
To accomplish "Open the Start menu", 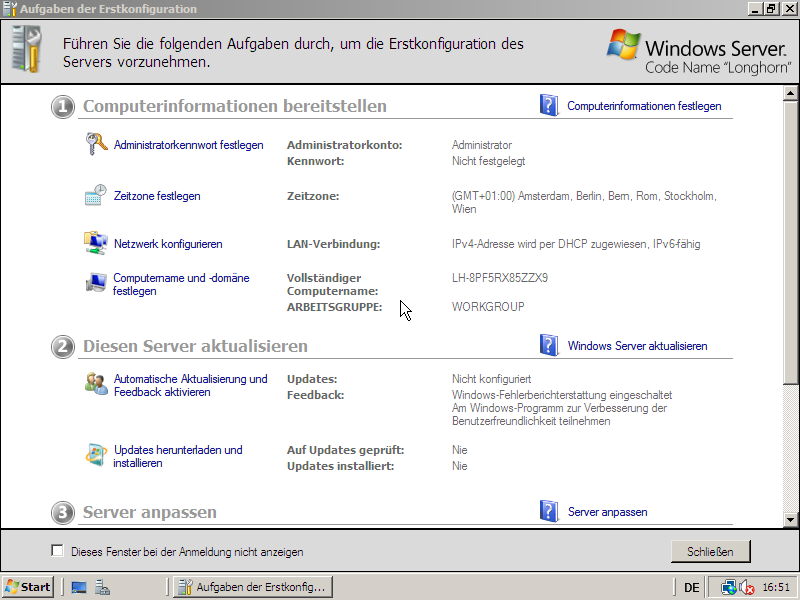I will coord(28,587).
